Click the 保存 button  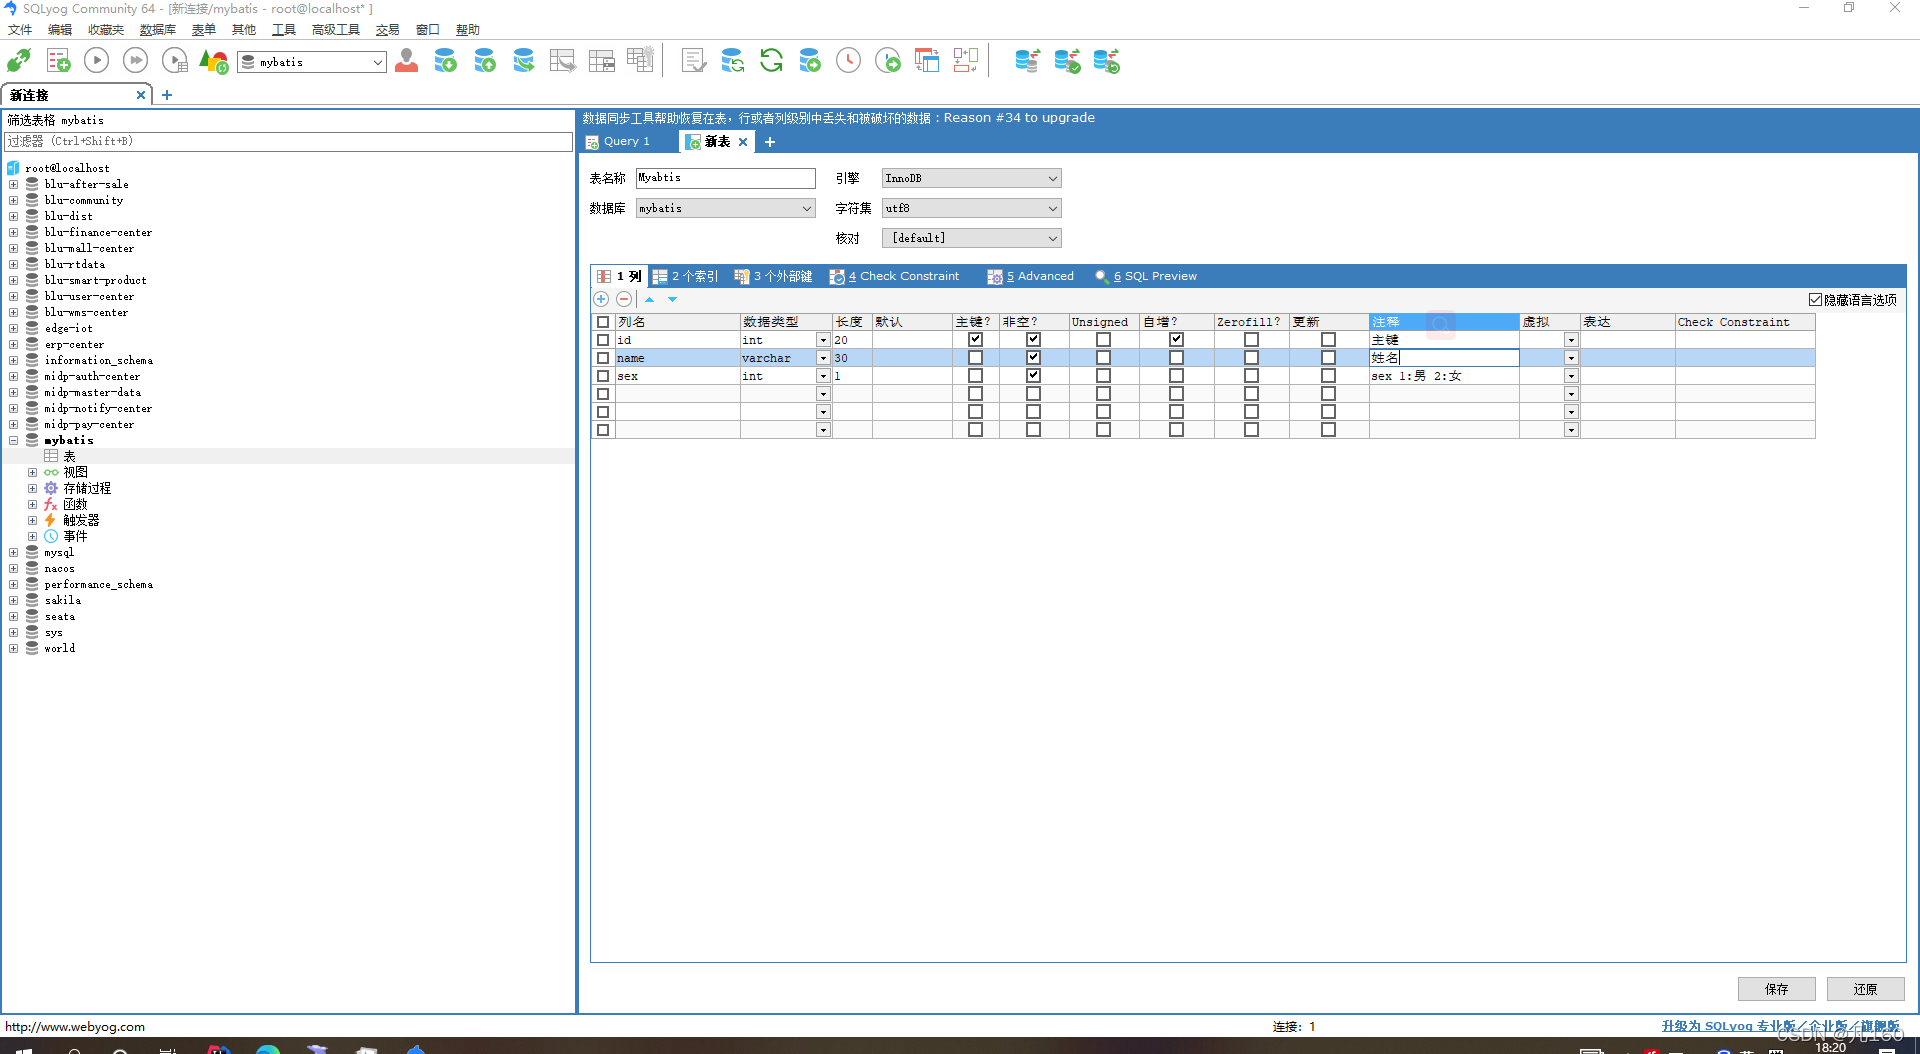click(x=1776, y=989)
